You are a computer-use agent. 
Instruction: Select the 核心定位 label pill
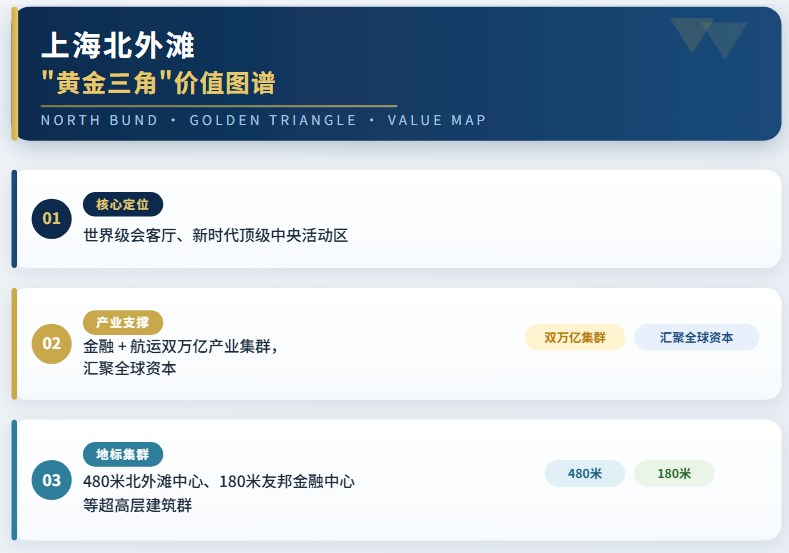[x=123, y=204]
